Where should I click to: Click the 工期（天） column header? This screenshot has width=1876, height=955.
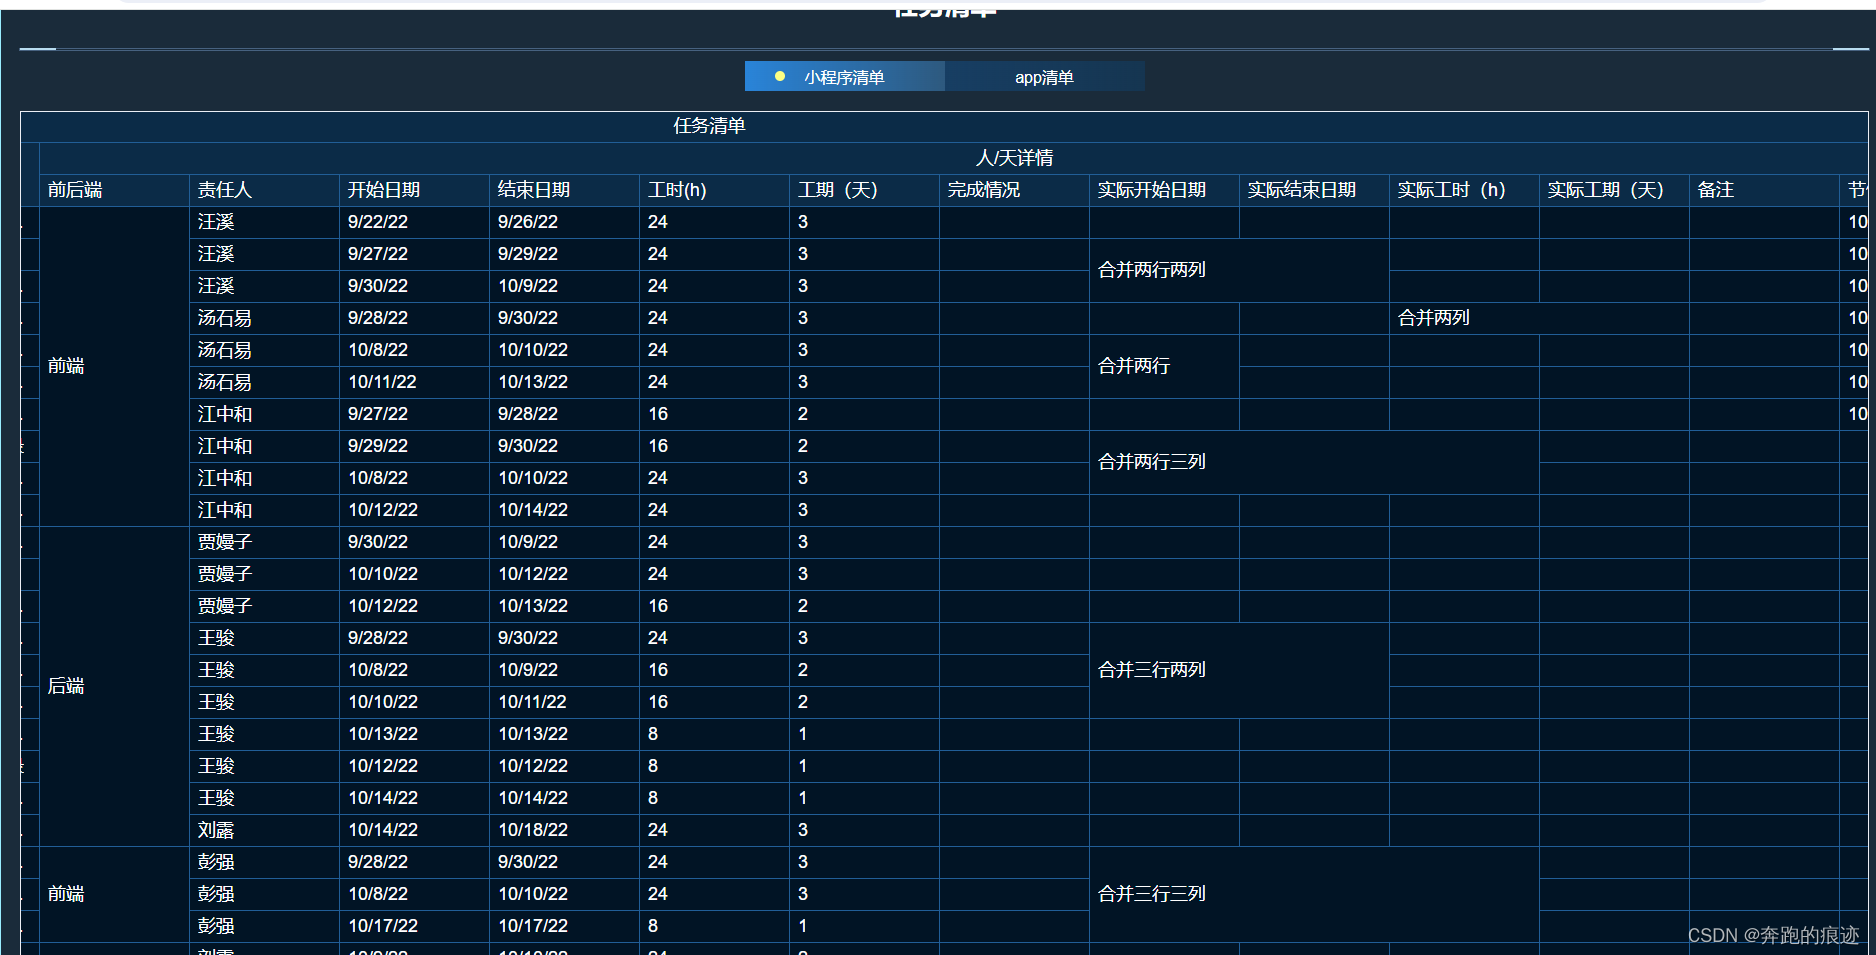tap(838, 190)
